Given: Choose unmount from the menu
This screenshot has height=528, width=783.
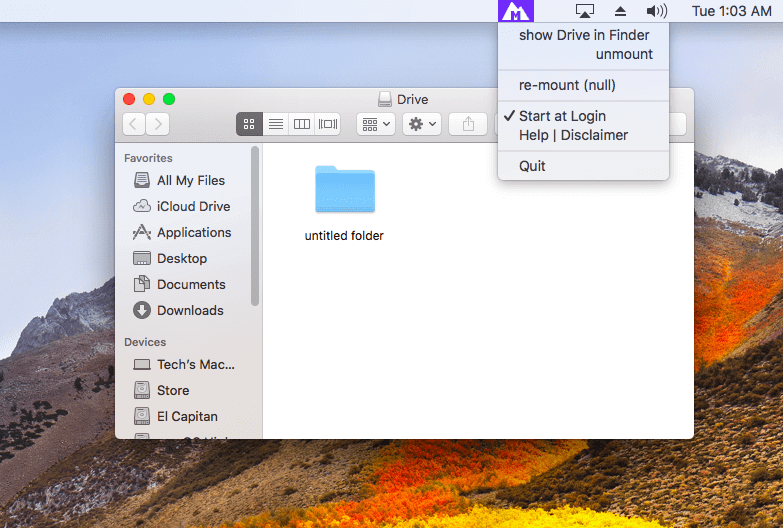Looking at the screenshot, I should (x=624, y=54).
